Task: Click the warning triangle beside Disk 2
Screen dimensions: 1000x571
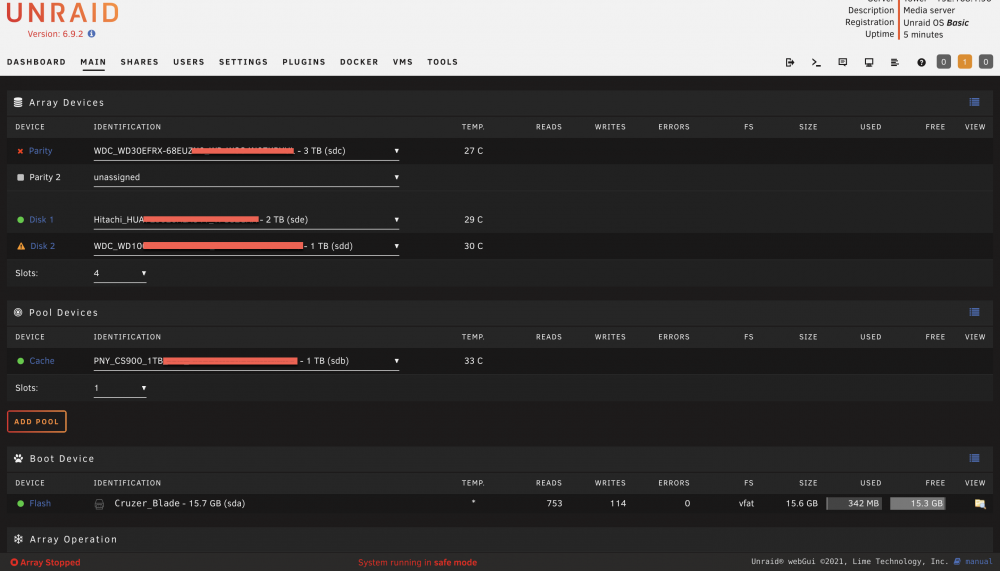Action: 21,246
